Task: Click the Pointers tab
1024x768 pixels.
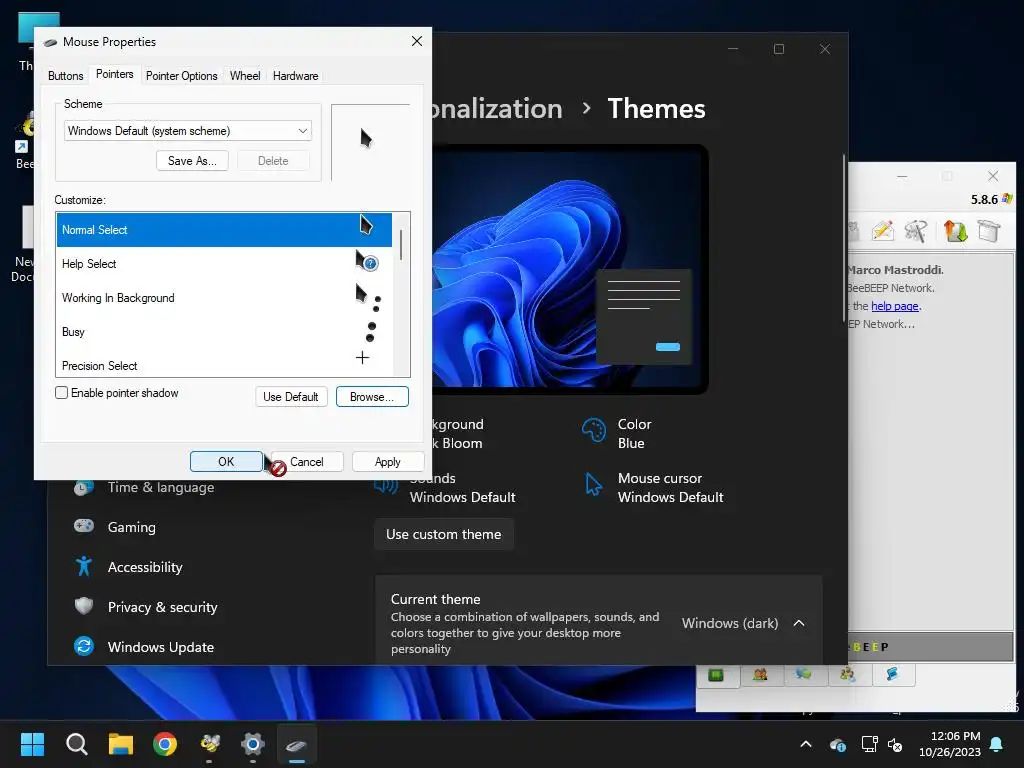Action: [x=114, y=74]
